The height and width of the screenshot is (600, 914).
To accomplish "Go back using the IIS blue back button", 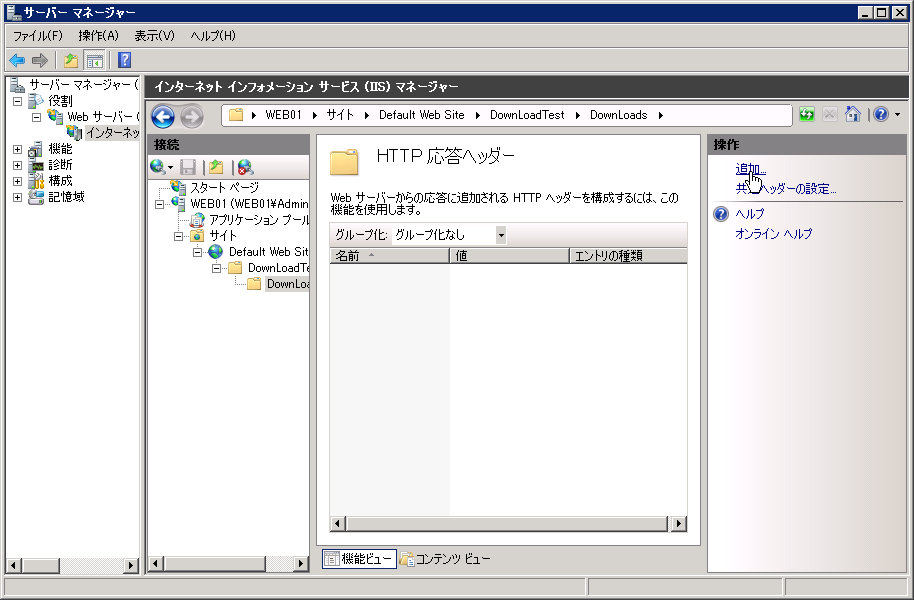I will 163,116.
